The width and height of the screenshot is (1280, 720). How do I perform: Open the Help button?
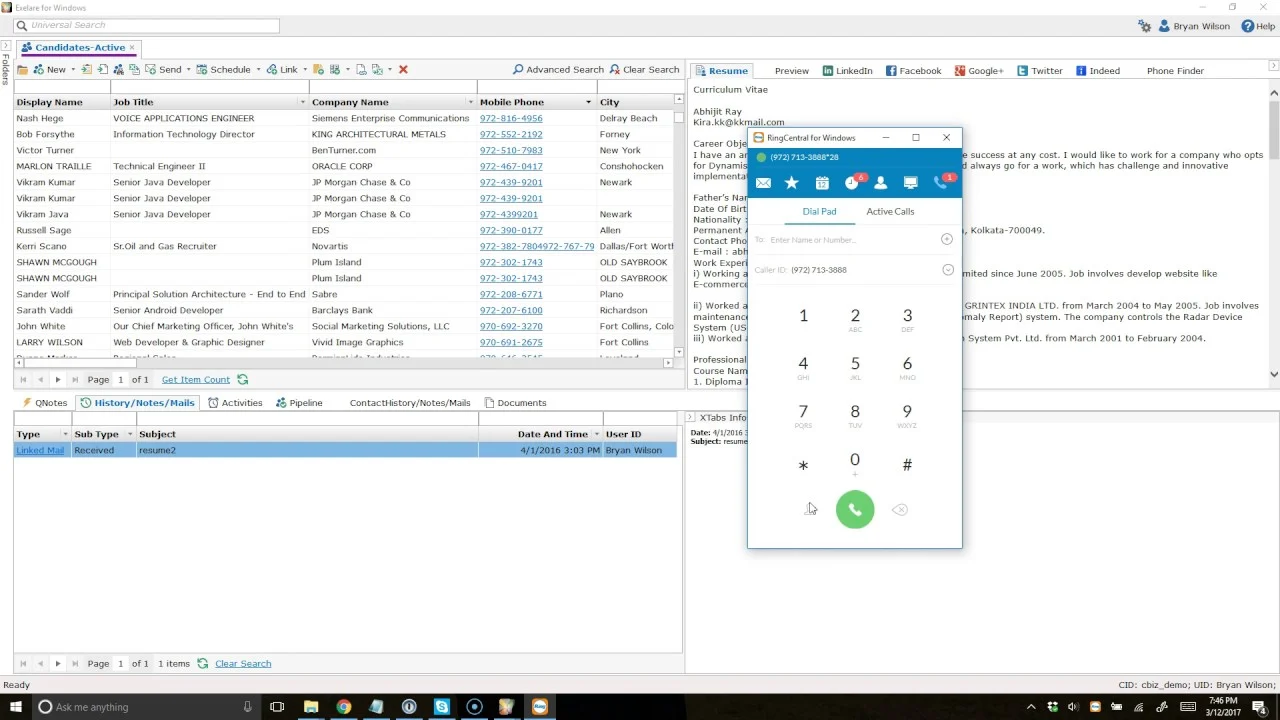(1258, 26)
